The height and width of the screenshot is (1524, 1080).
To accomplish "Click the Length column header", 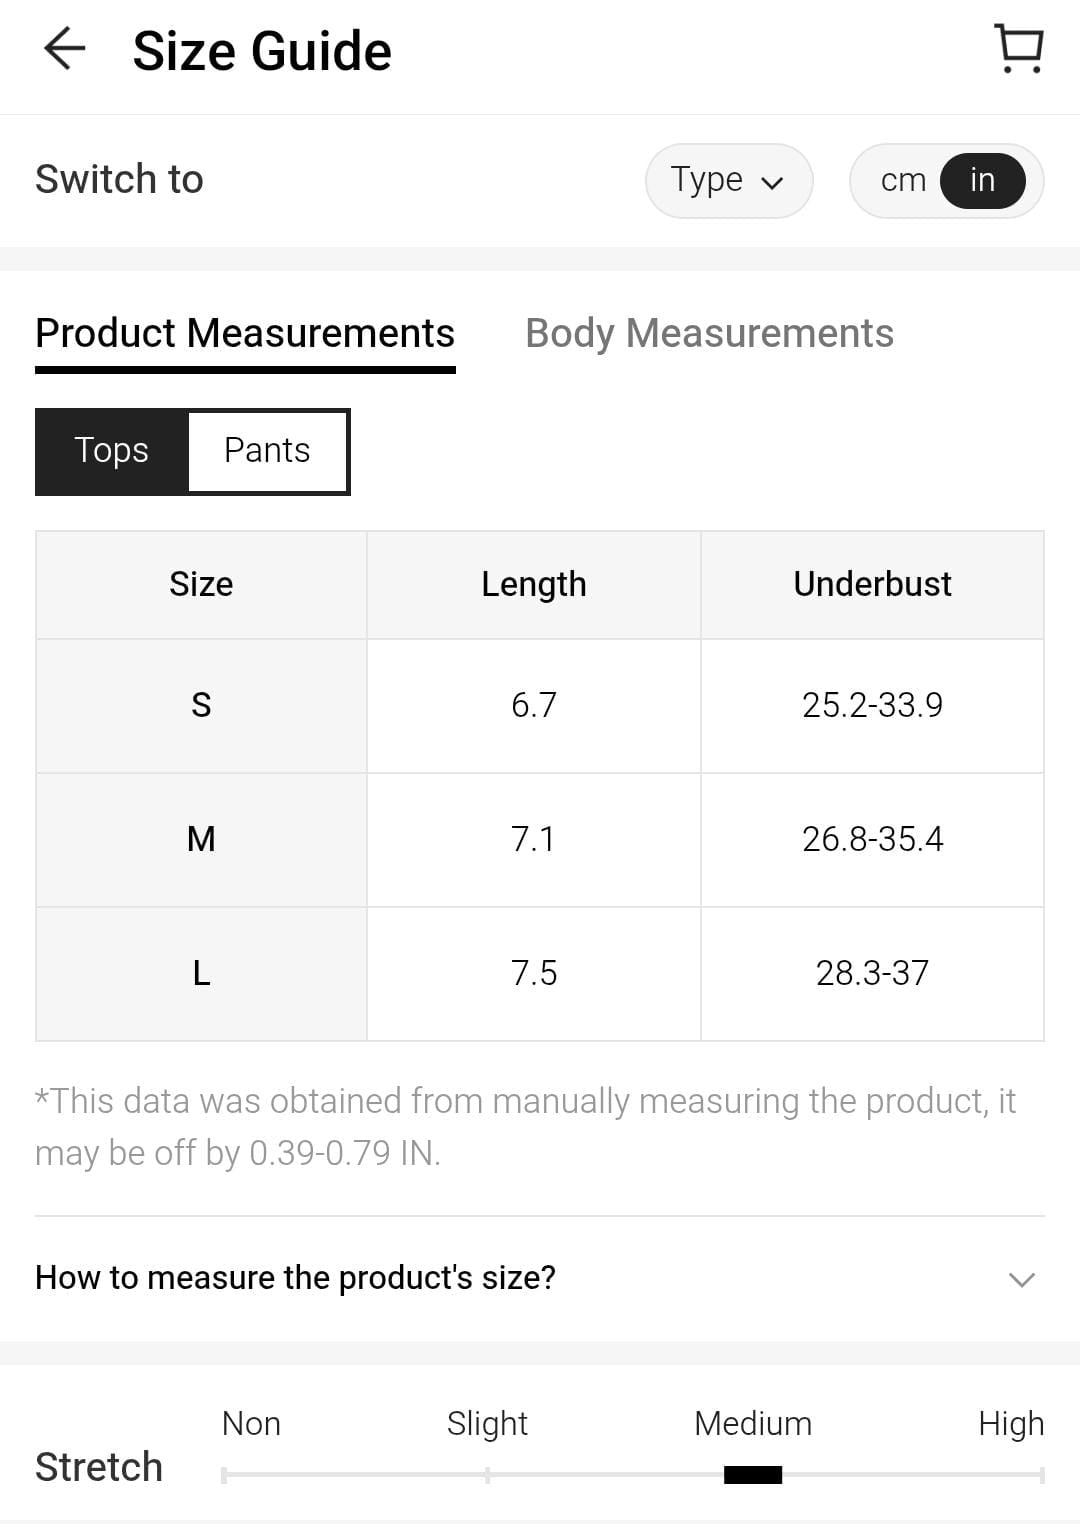I will point(533,585).
